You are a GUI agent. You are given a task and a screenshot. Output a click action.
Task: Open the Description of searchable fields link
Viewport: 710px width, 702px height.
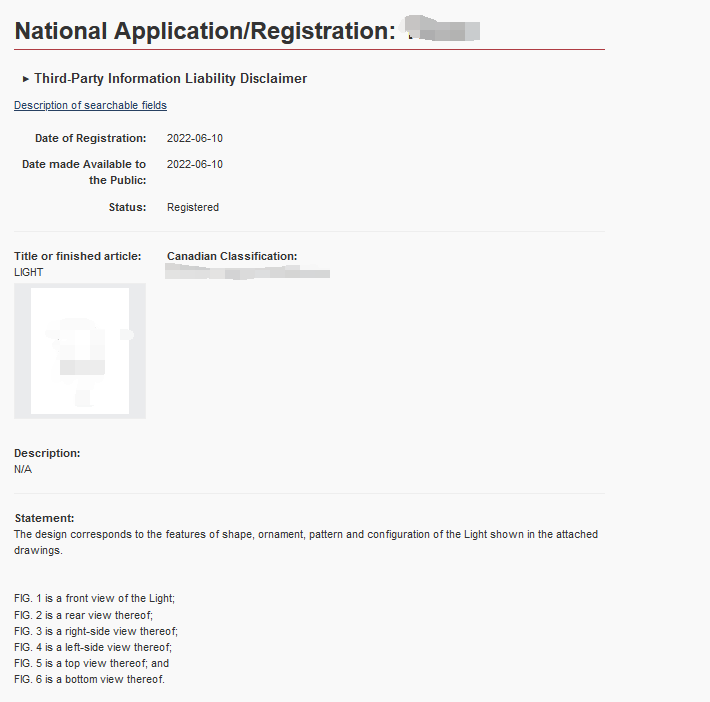pyautogui.click(x=90, y=105)
